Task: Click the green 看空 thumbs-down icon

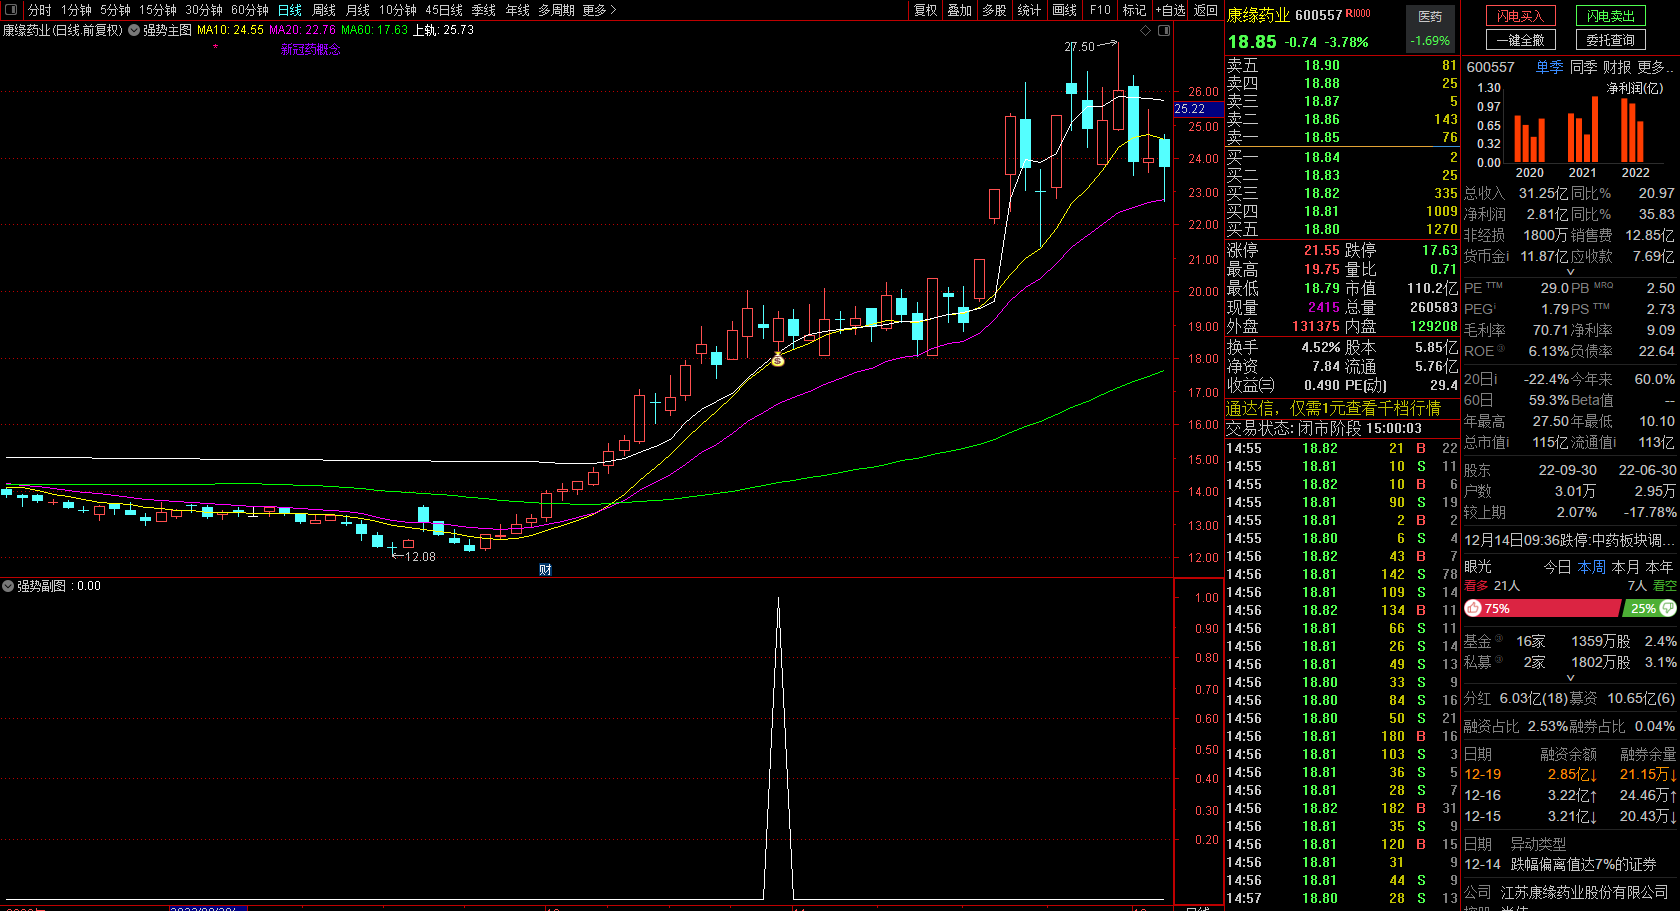Action: (x=1668, y=608)
